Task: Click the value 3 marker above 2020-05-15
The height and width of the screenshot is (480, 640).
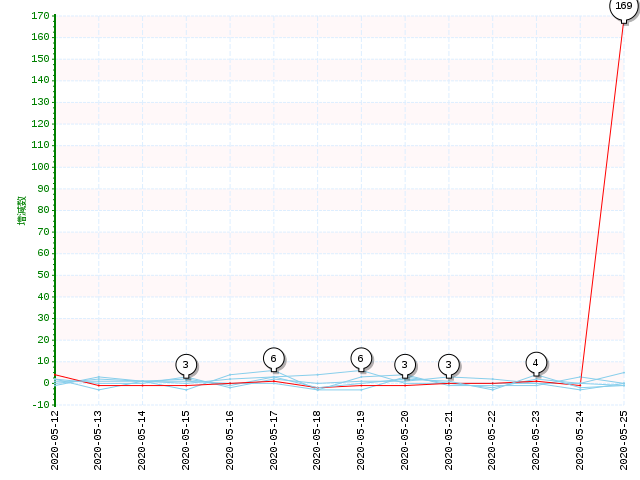Action: pyautogui.click(x=186, y=365)
